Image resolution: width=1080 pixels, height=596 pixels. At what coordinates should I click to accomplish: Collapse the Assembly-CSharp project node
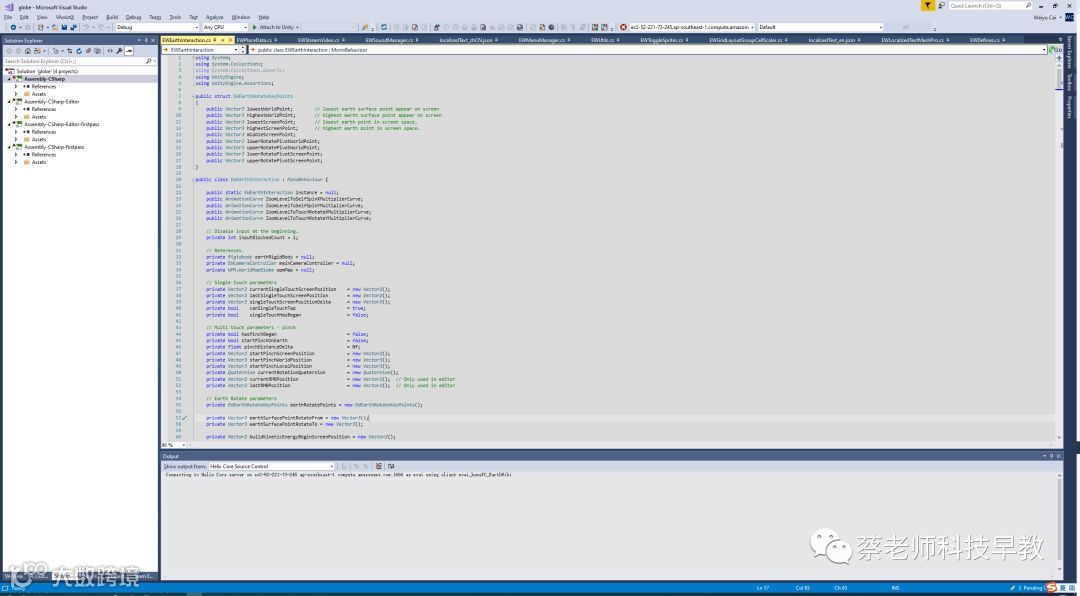[x=10, y=79]
